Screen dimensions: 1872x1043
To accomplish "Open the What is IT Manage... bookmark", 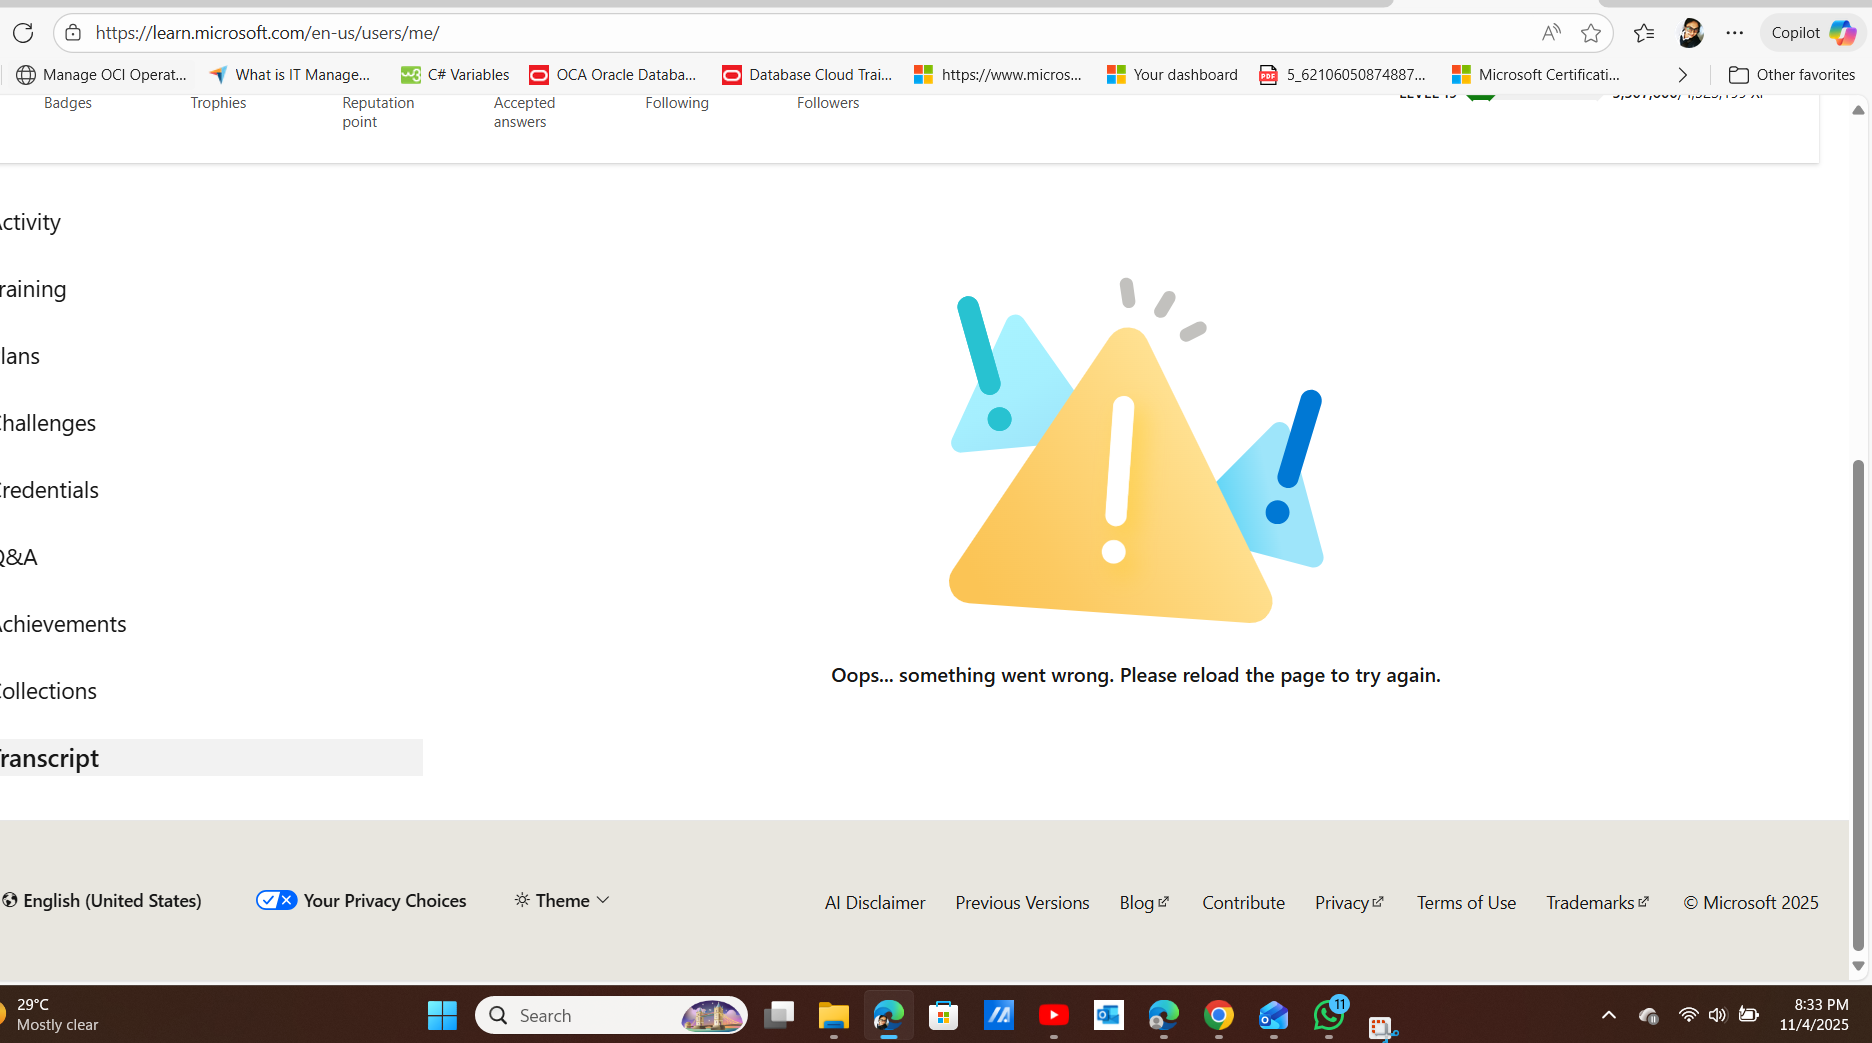I will point(290,75).
